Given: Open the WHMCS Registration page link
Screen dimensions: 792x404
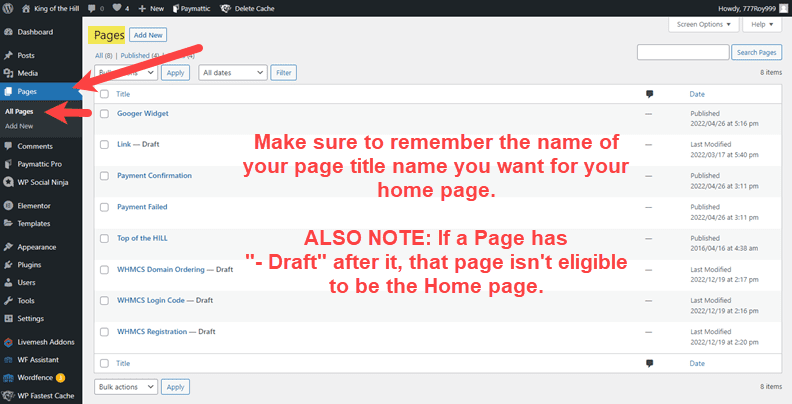Looking at the screenshot, I should [x=152, y=332].
